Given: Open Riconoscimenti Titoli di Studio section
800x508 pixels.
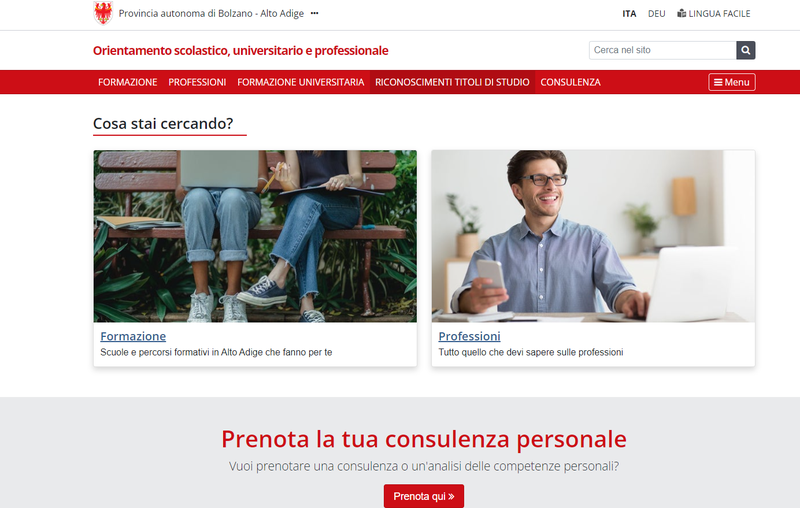Looking at the screenshot, I should [x=452, y=82].
